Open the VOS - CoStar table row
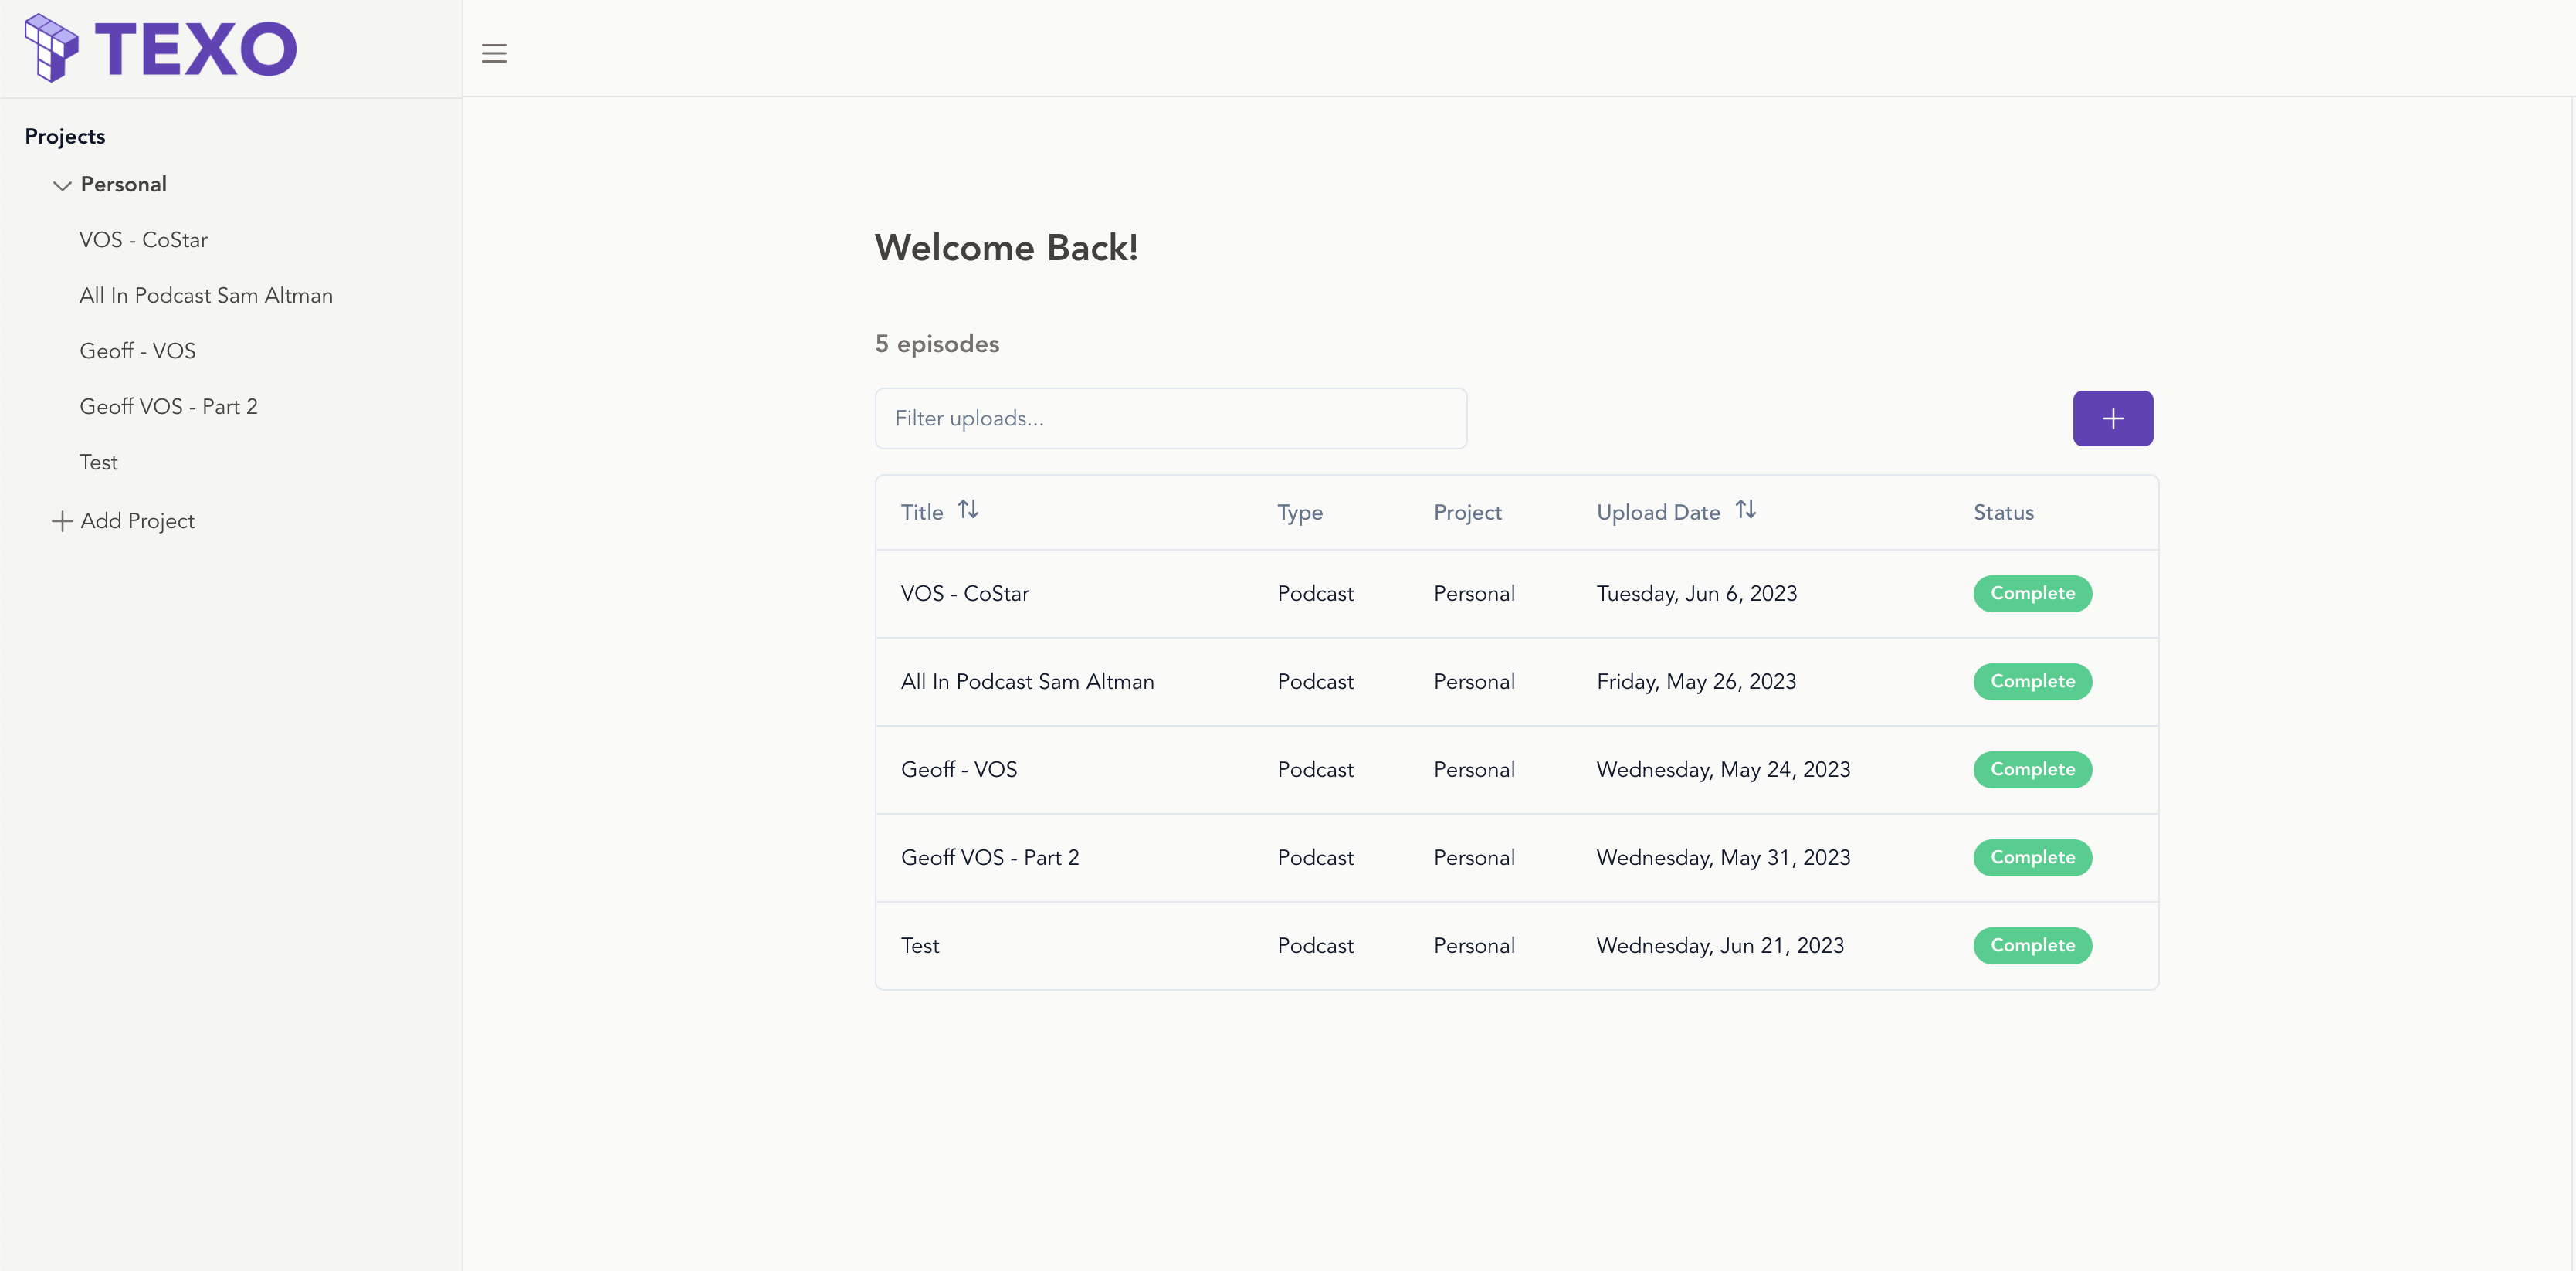 point(965,594)
